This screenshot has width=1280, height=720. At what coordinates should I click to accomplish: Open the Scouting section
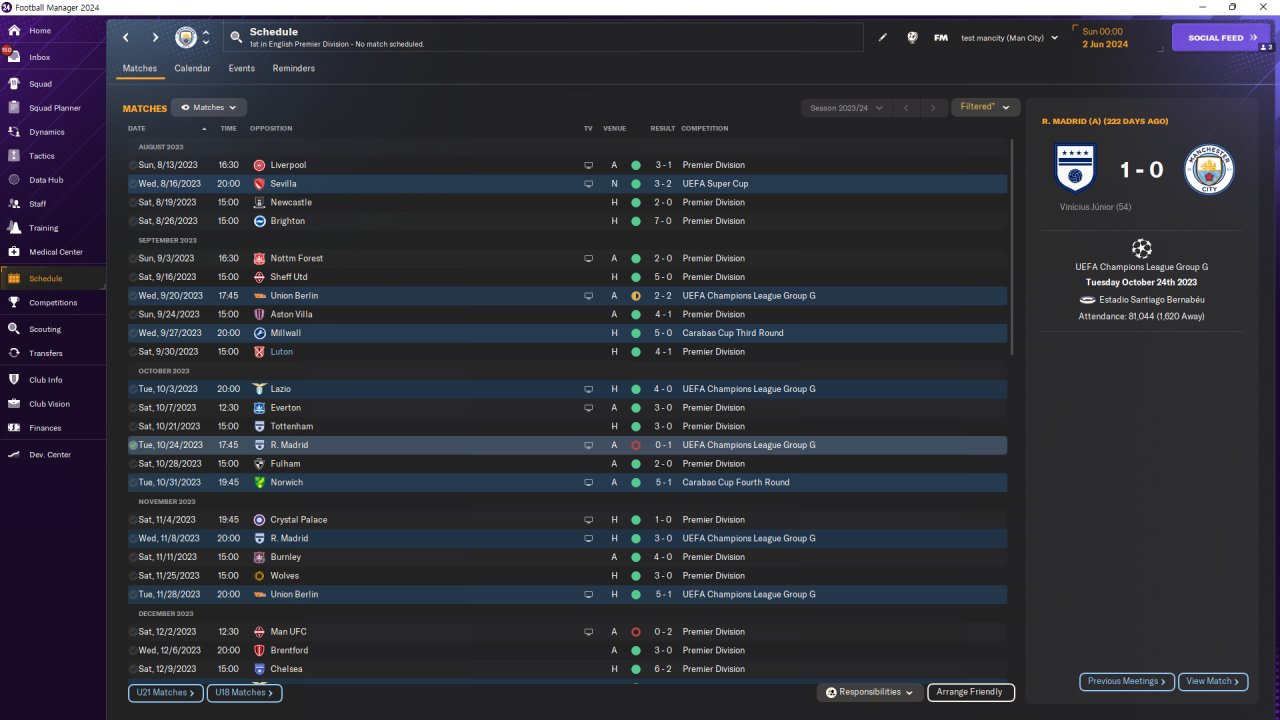tap(45, 329)
